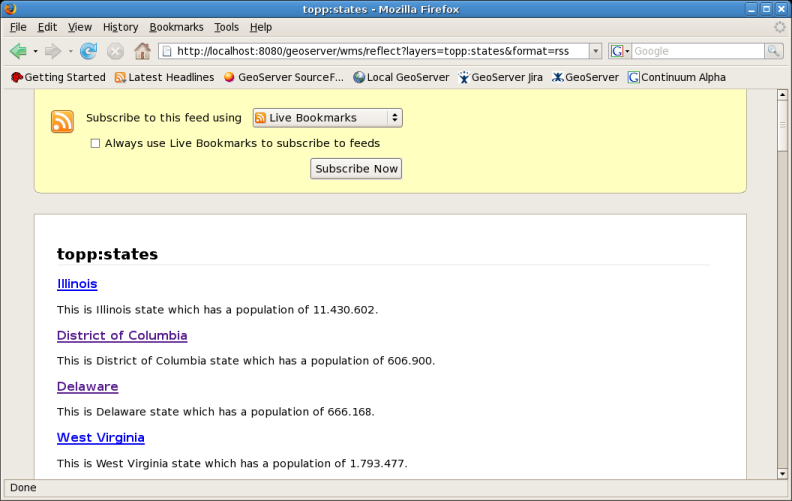792x501 pixels.
Task: Open the GeoServer Jira bookmark
Action: coord(501,77)
